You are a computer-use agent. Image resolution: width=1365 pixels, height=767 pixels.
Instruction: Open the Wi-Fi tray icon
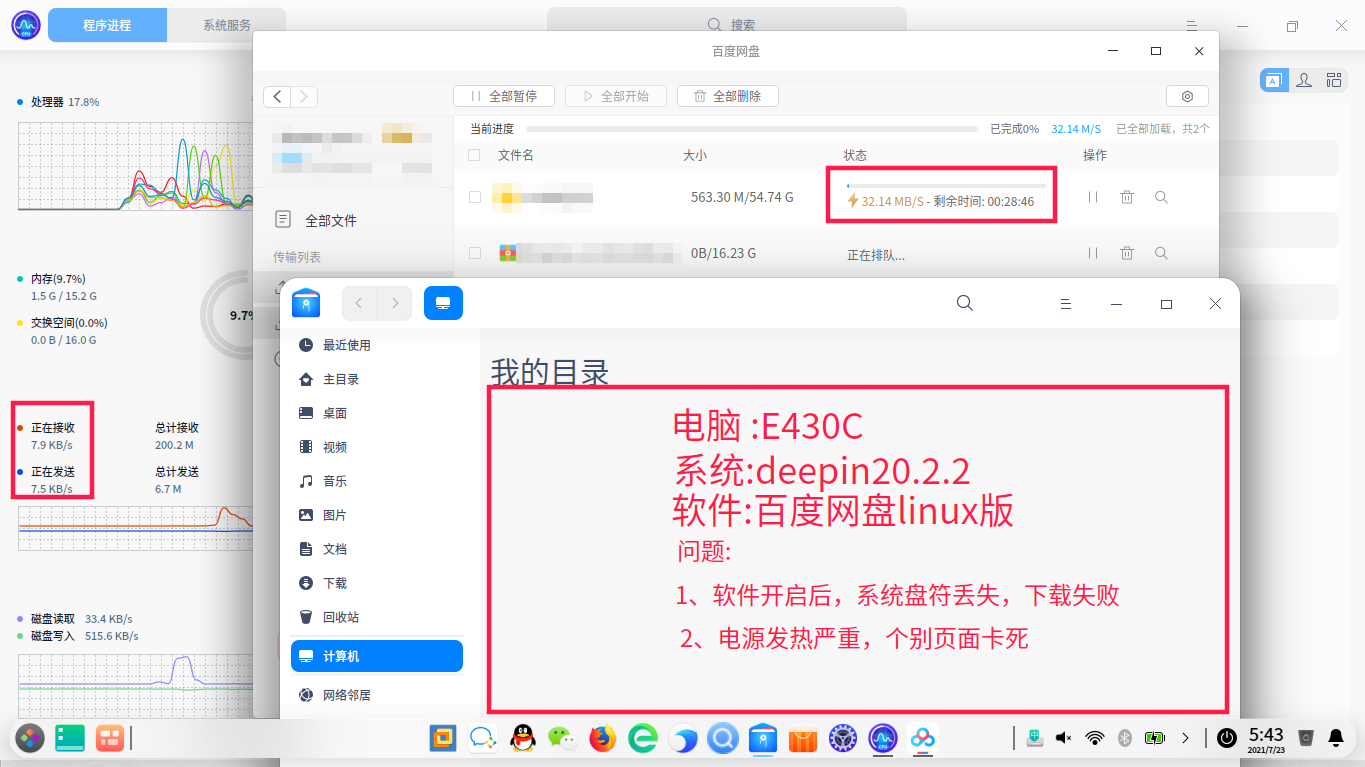[x=1095, y=738]
